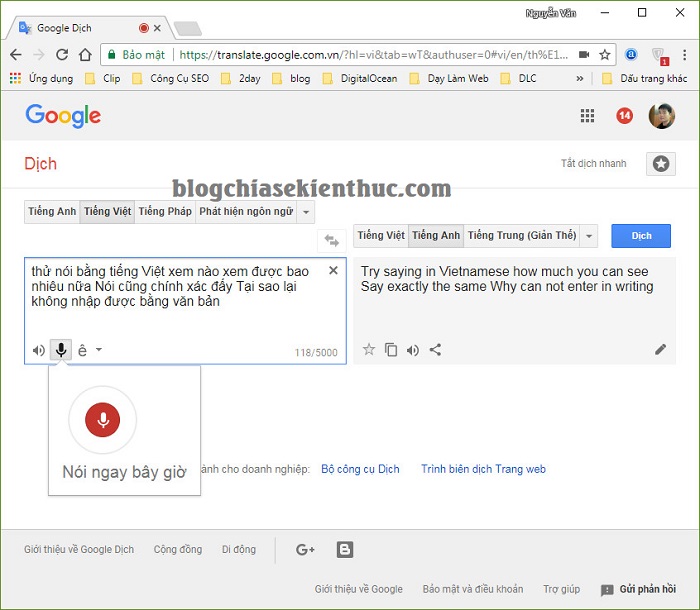Image resolution: width=700 pixels, height=610 pixels.
Task: Expand target language list dropdown
Action: [x=589, y=236]
